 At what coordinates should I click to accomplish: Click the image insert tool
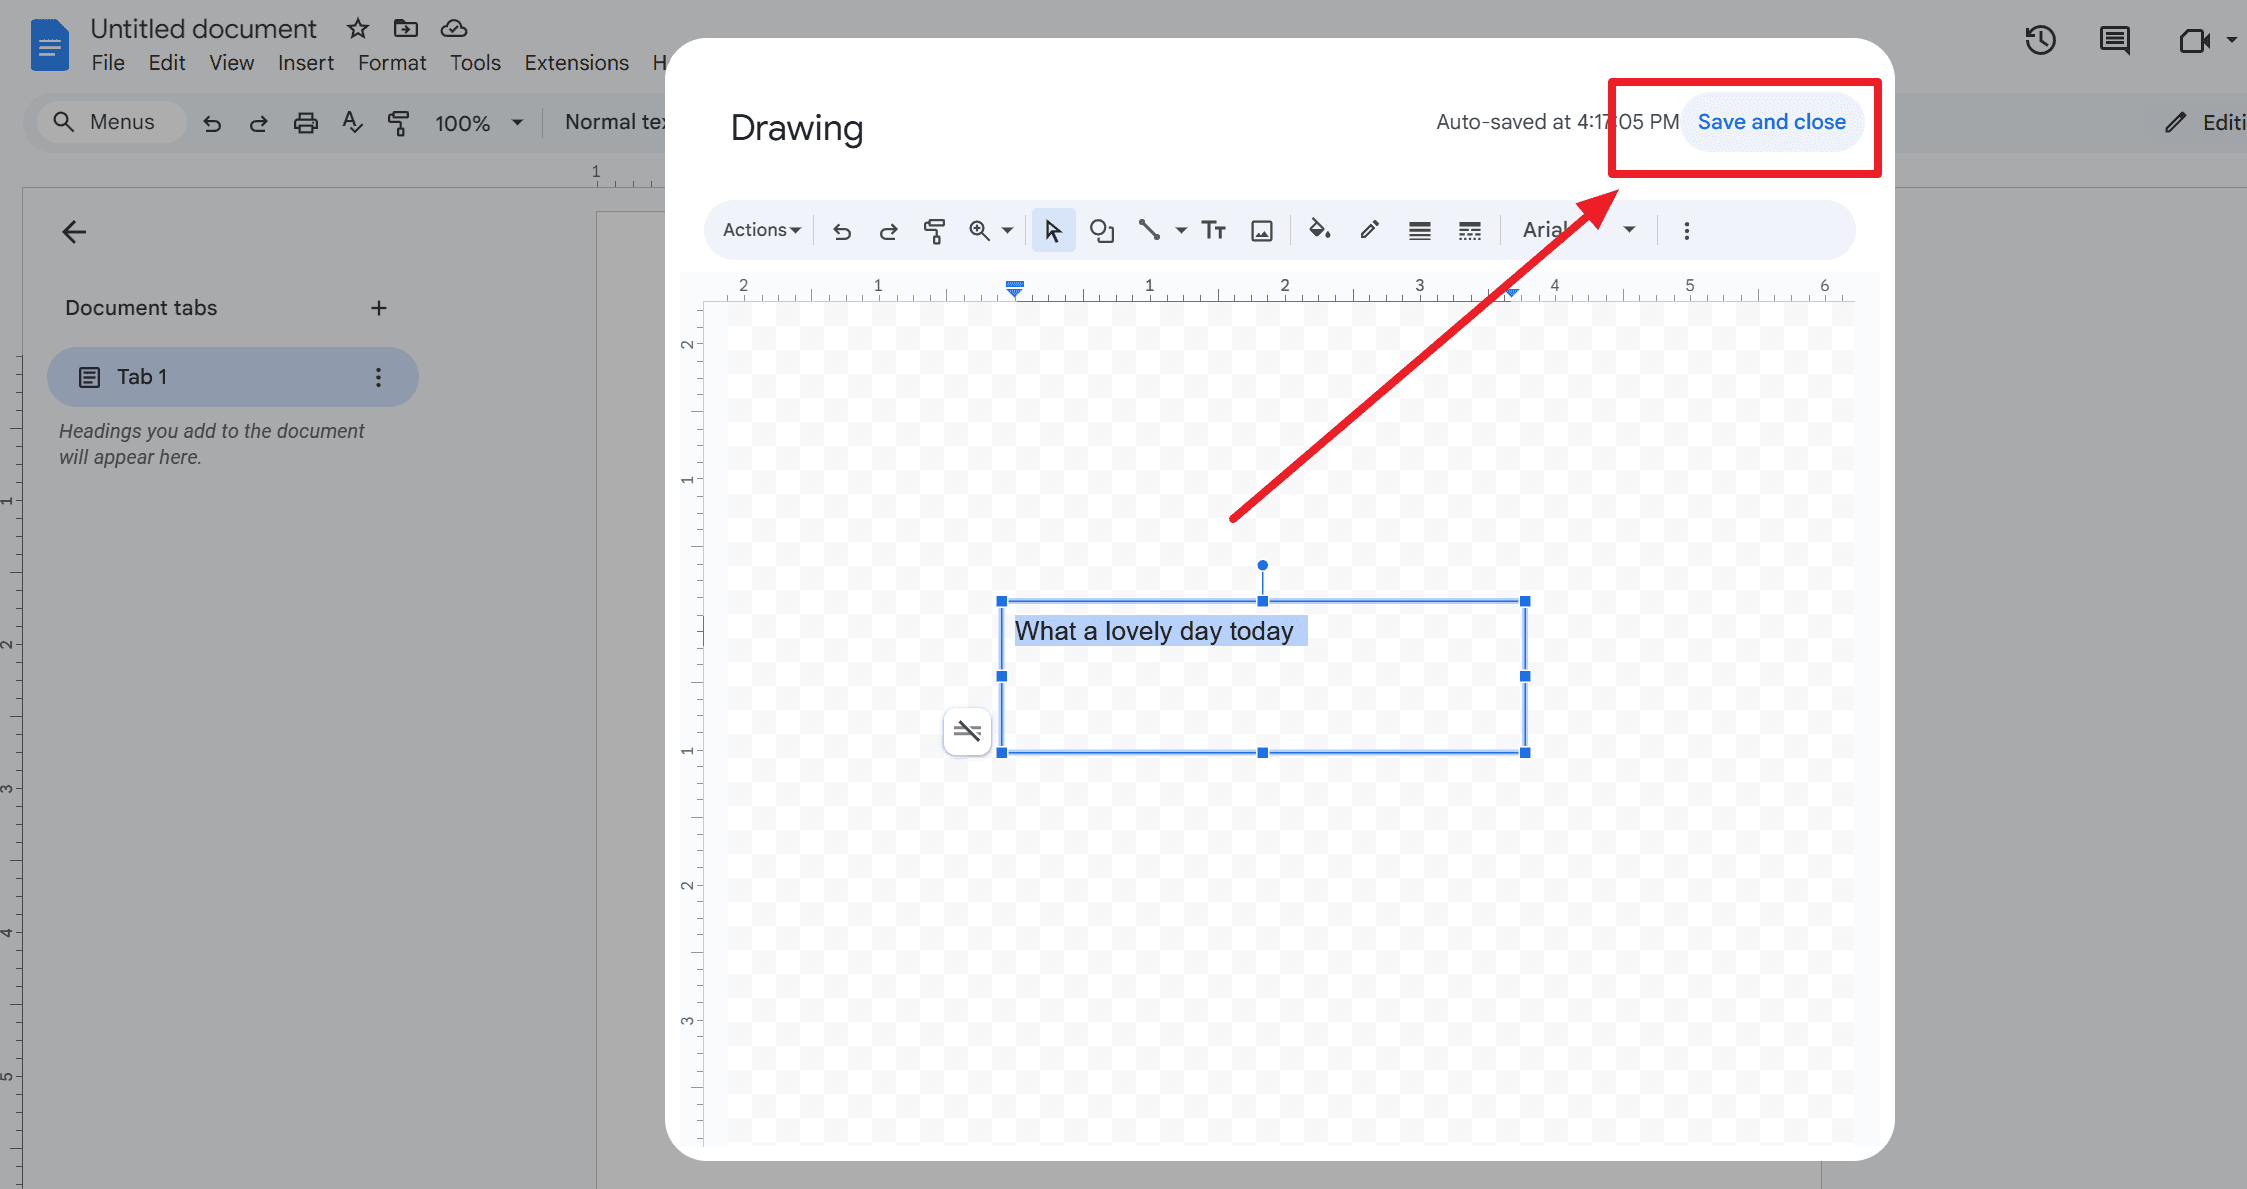point(1259,229)
